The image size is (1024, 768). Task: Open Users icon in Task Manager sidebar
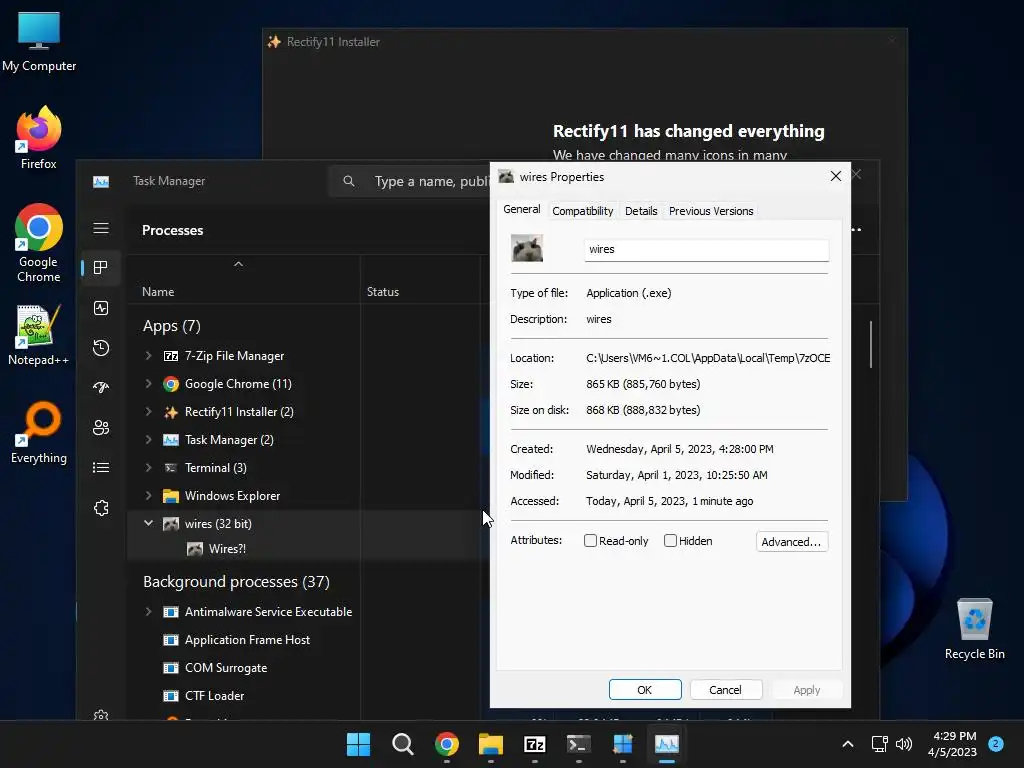point(101,428)
